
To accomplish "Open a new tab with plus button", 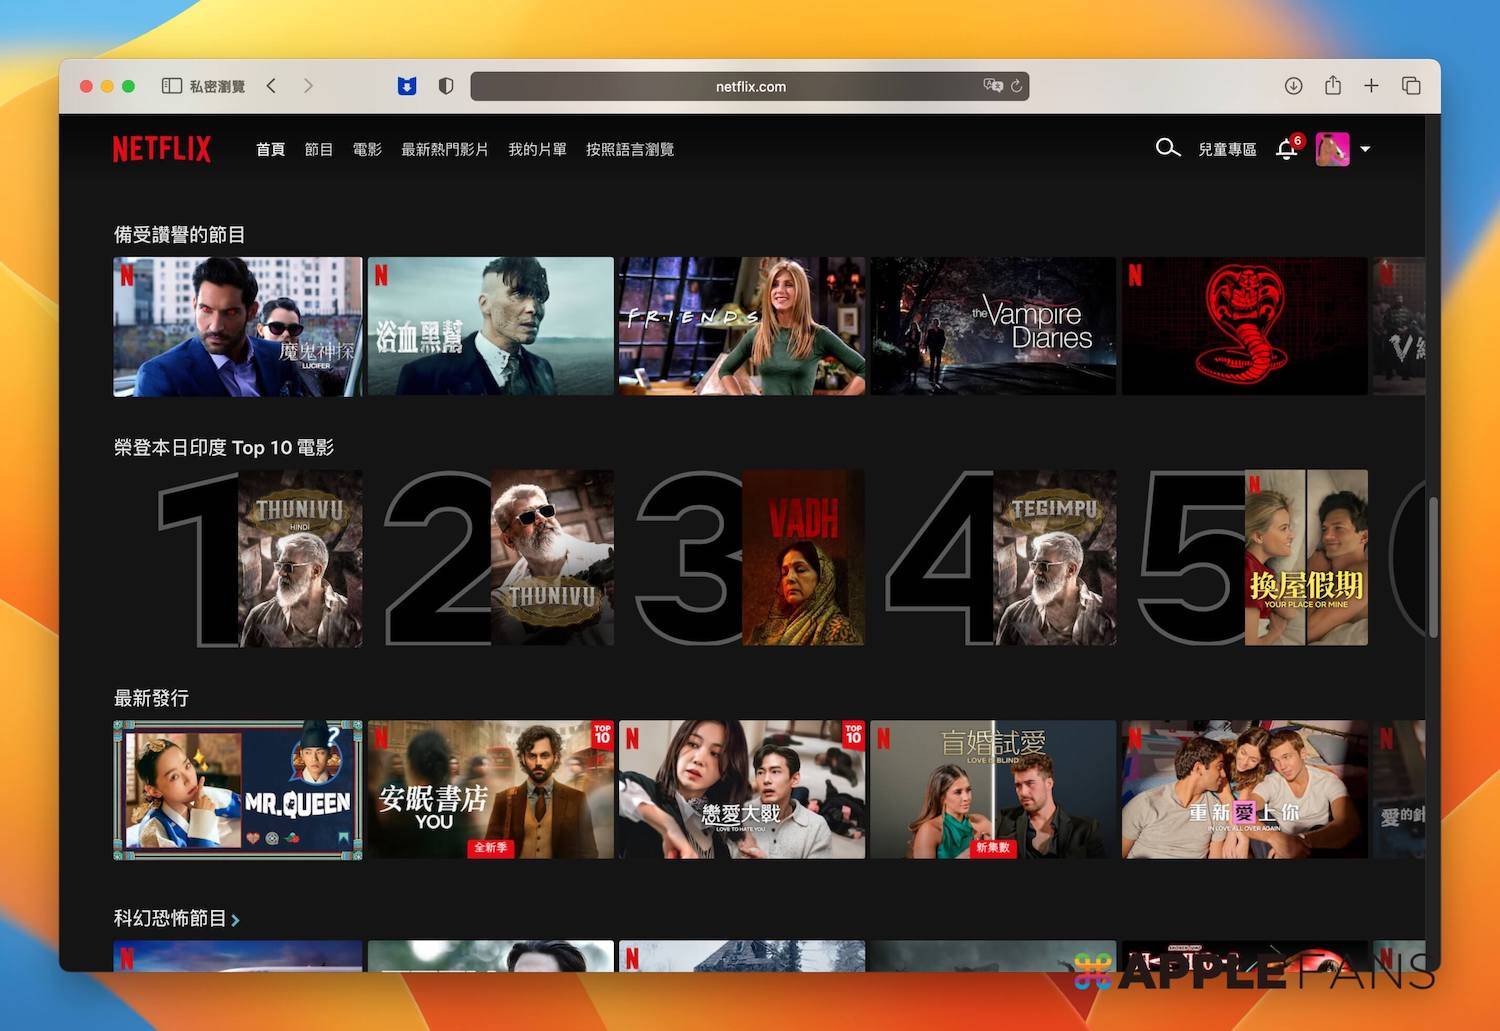I will point(1371,86).
